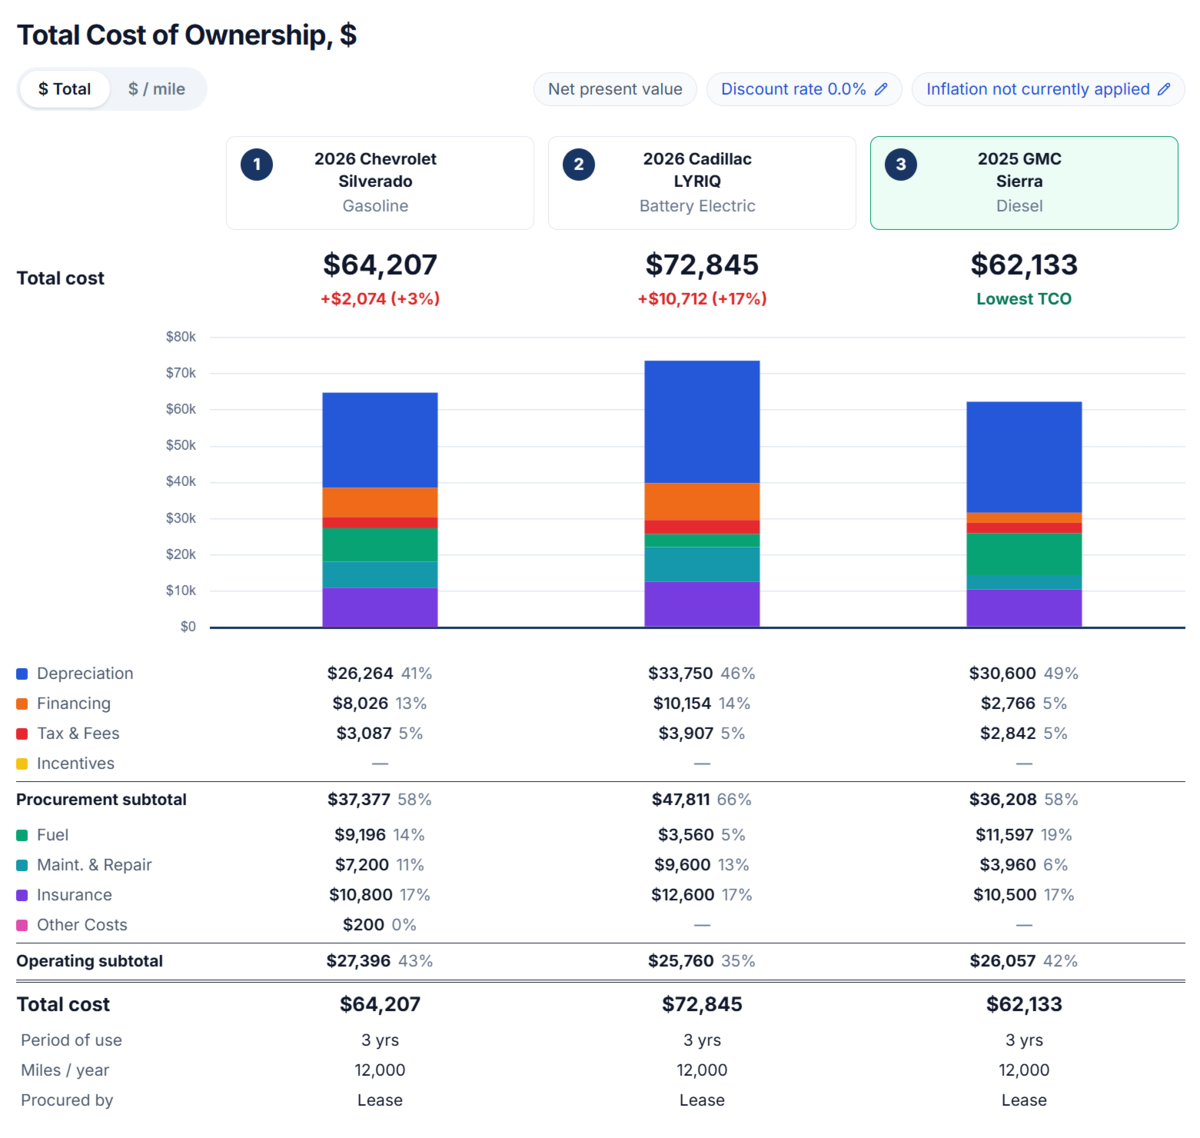The width and height of the screenshot is (1200, 1138).
Task: Click the bottom total cost $72,845
Action: click(x=702, y=1005)
